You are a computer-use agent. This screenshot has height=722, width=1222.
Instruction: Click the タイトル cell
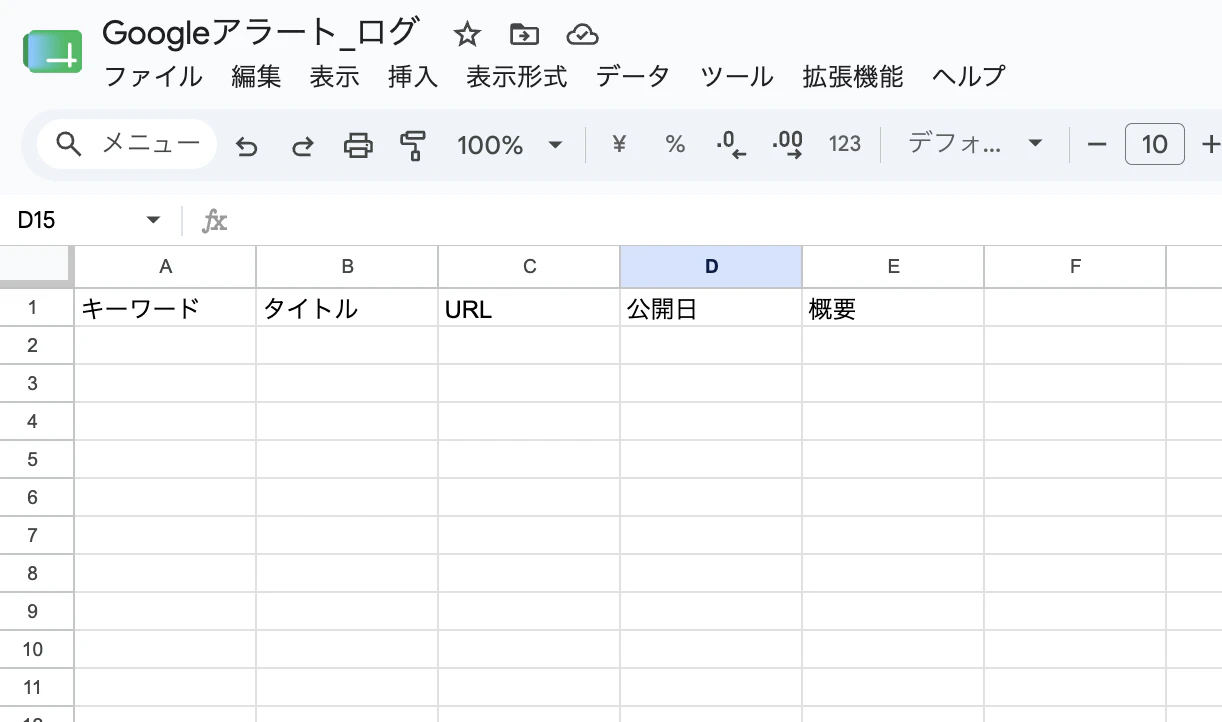click(347, 308)
